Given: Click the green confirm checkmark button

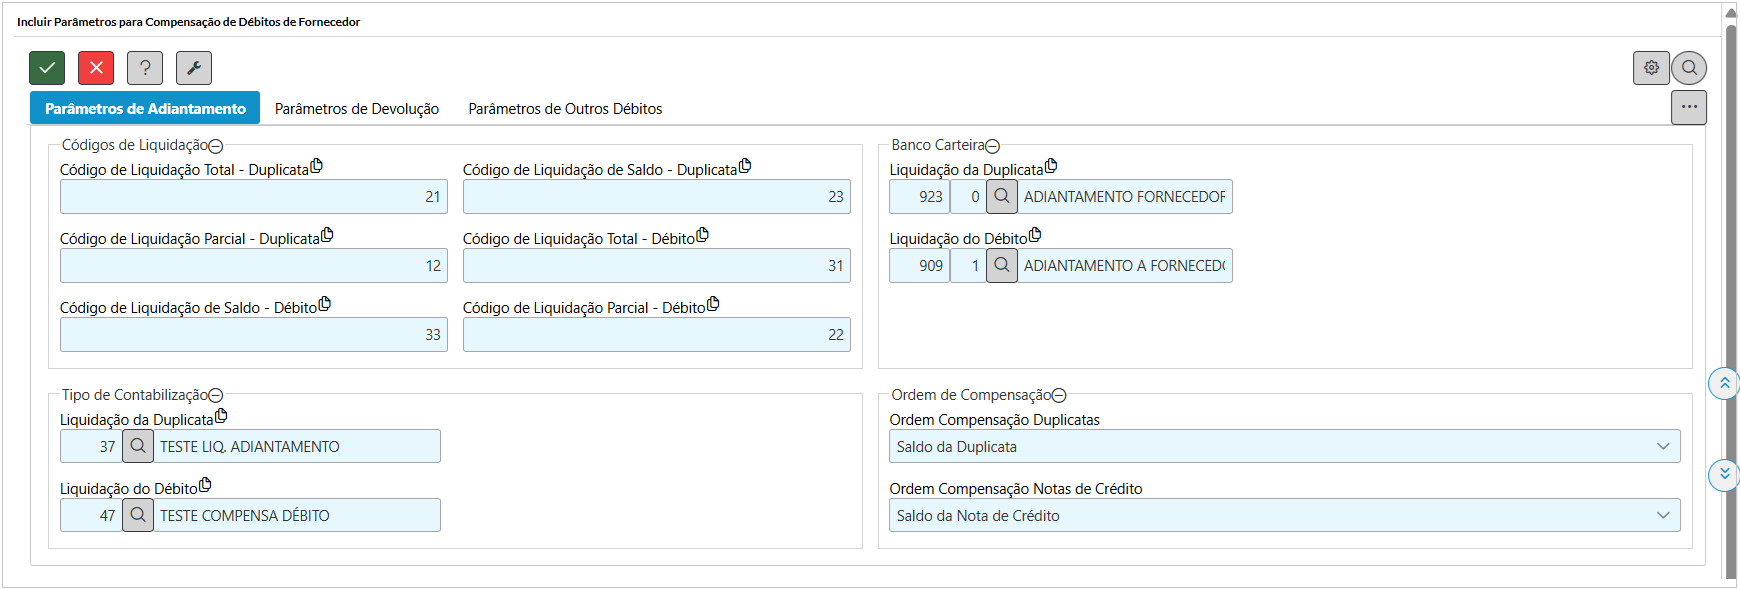Looking at the screenshot, I should (x=47, y=68).
